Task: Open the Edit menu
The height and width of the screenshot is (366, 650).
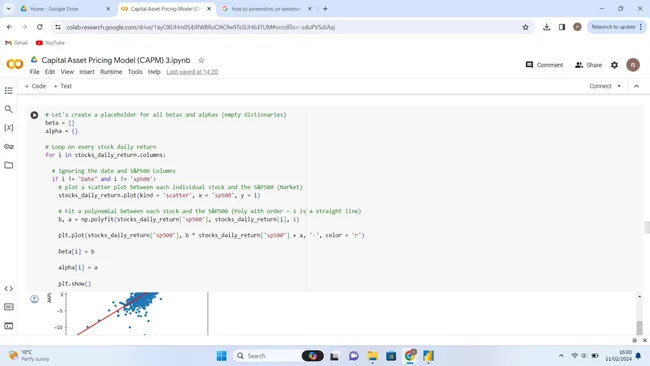Action: (x=50, y=72)
